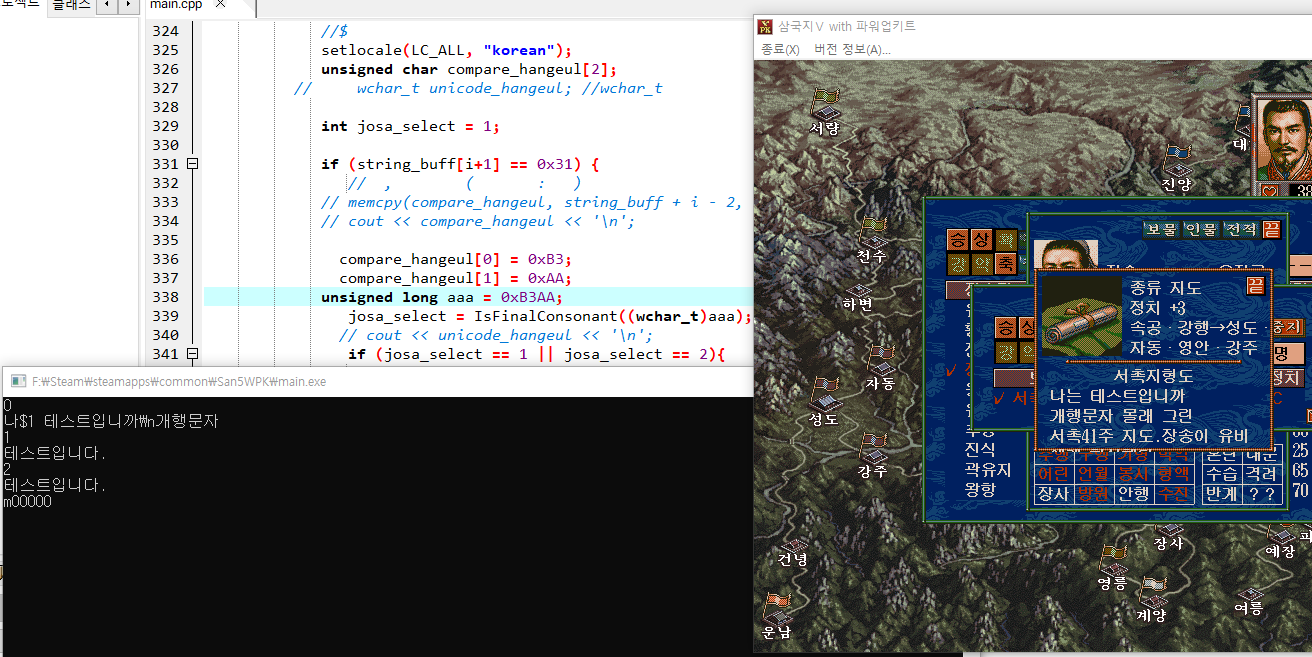Select the 장사 skill cell in grid
Viewport: 1312px width, 657px height.
[x=1053, y=494]
